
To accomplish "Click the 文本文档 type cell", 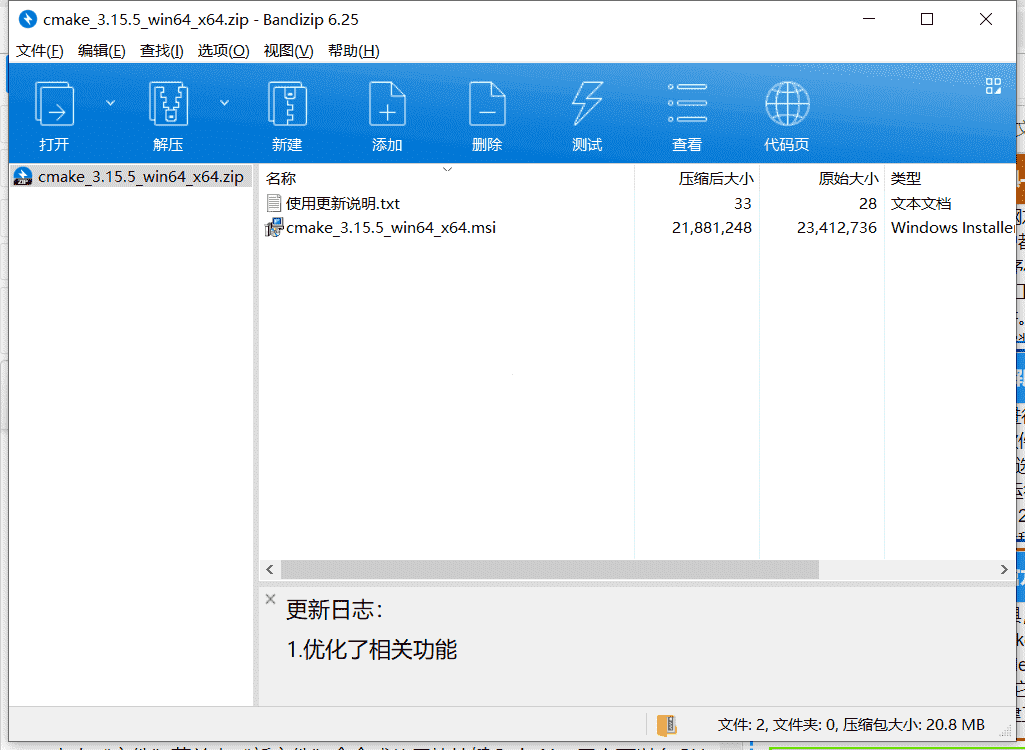I will (x=920, y=203).
